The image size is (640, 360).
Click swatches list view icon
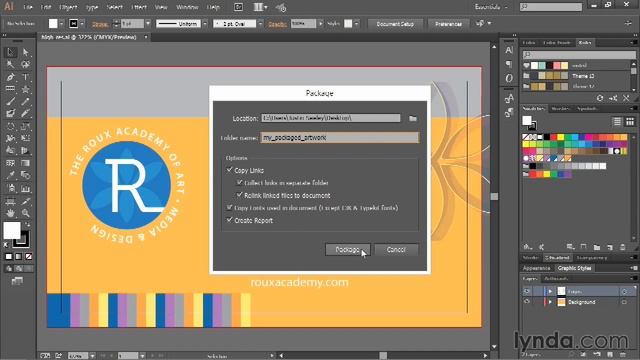[x=617, y=121]
